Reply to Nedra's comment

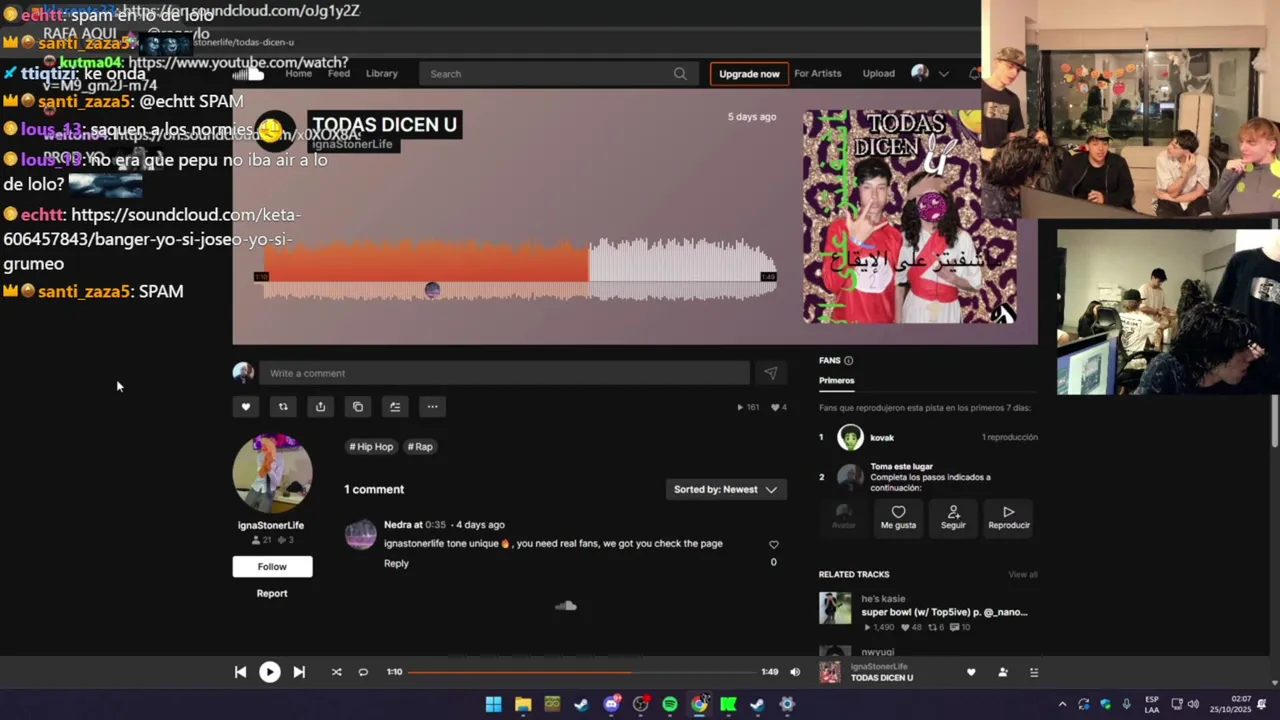pyautogui.click(x=396, y=563)
